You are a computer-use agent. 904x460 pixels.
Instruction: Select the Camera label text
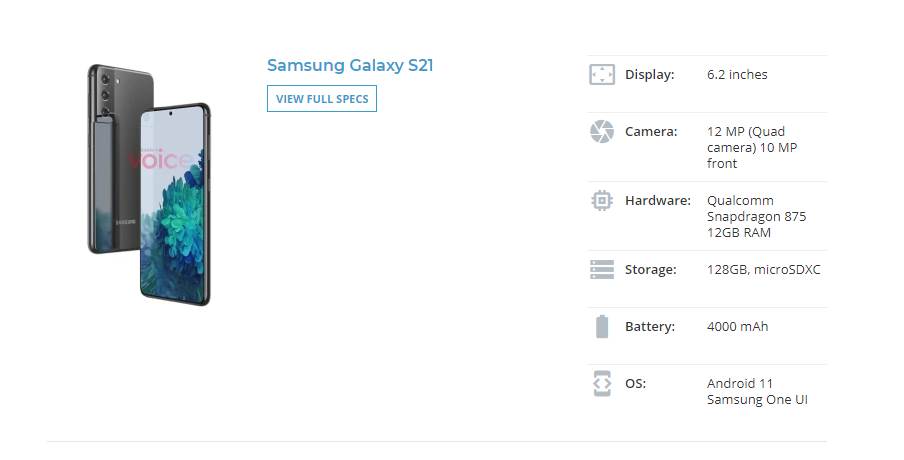coord(651,132)
